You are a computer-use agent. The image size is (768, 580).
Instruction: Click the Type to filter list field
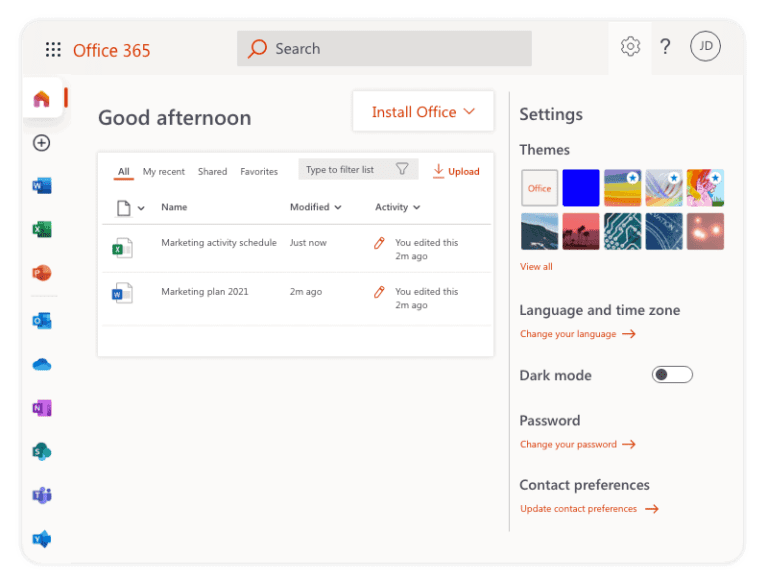[x=347, y=170]
